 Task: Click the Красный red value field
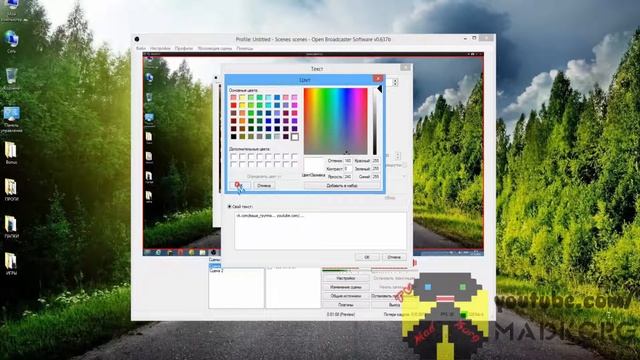point(376,161)
